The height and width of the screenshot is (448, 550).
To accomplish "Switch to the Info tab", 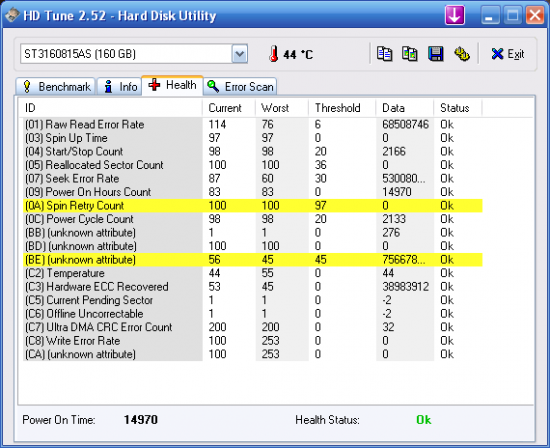I will pos(120,86).
